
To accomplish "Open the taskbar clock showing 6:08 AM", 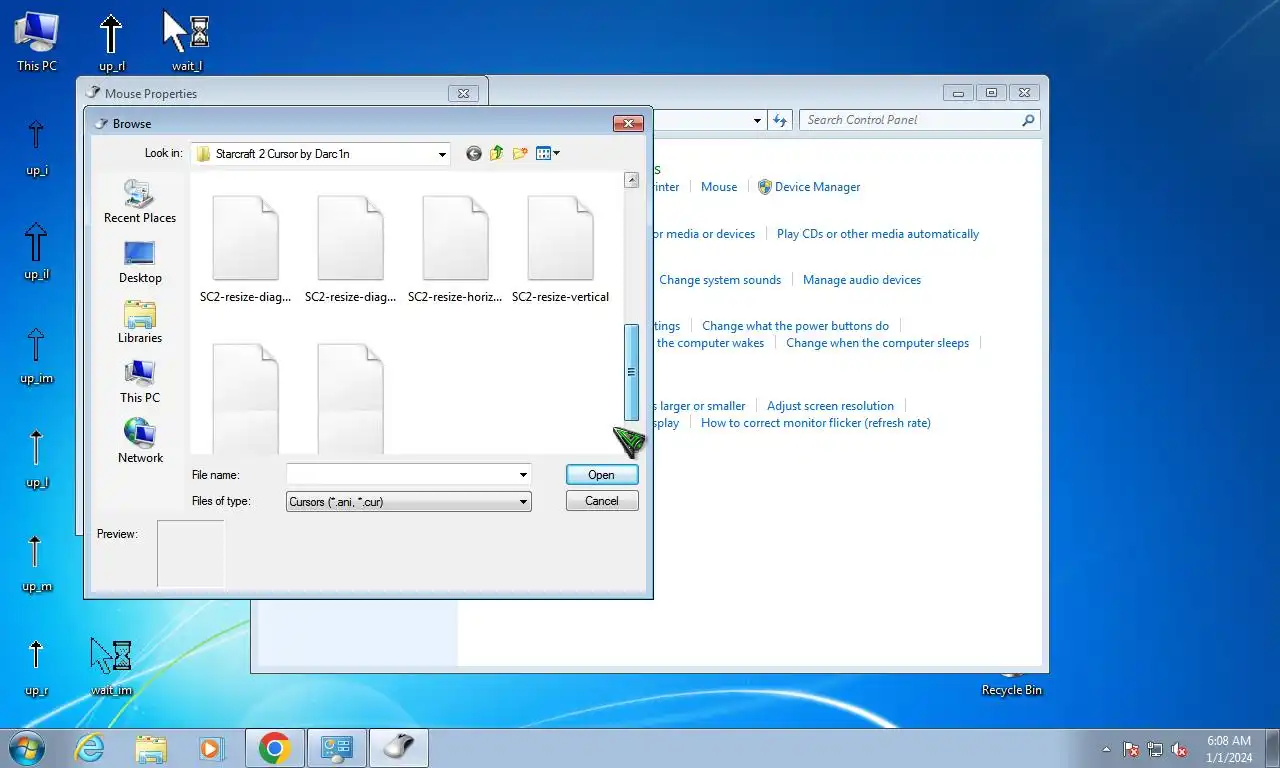I will coord(1228,748).
